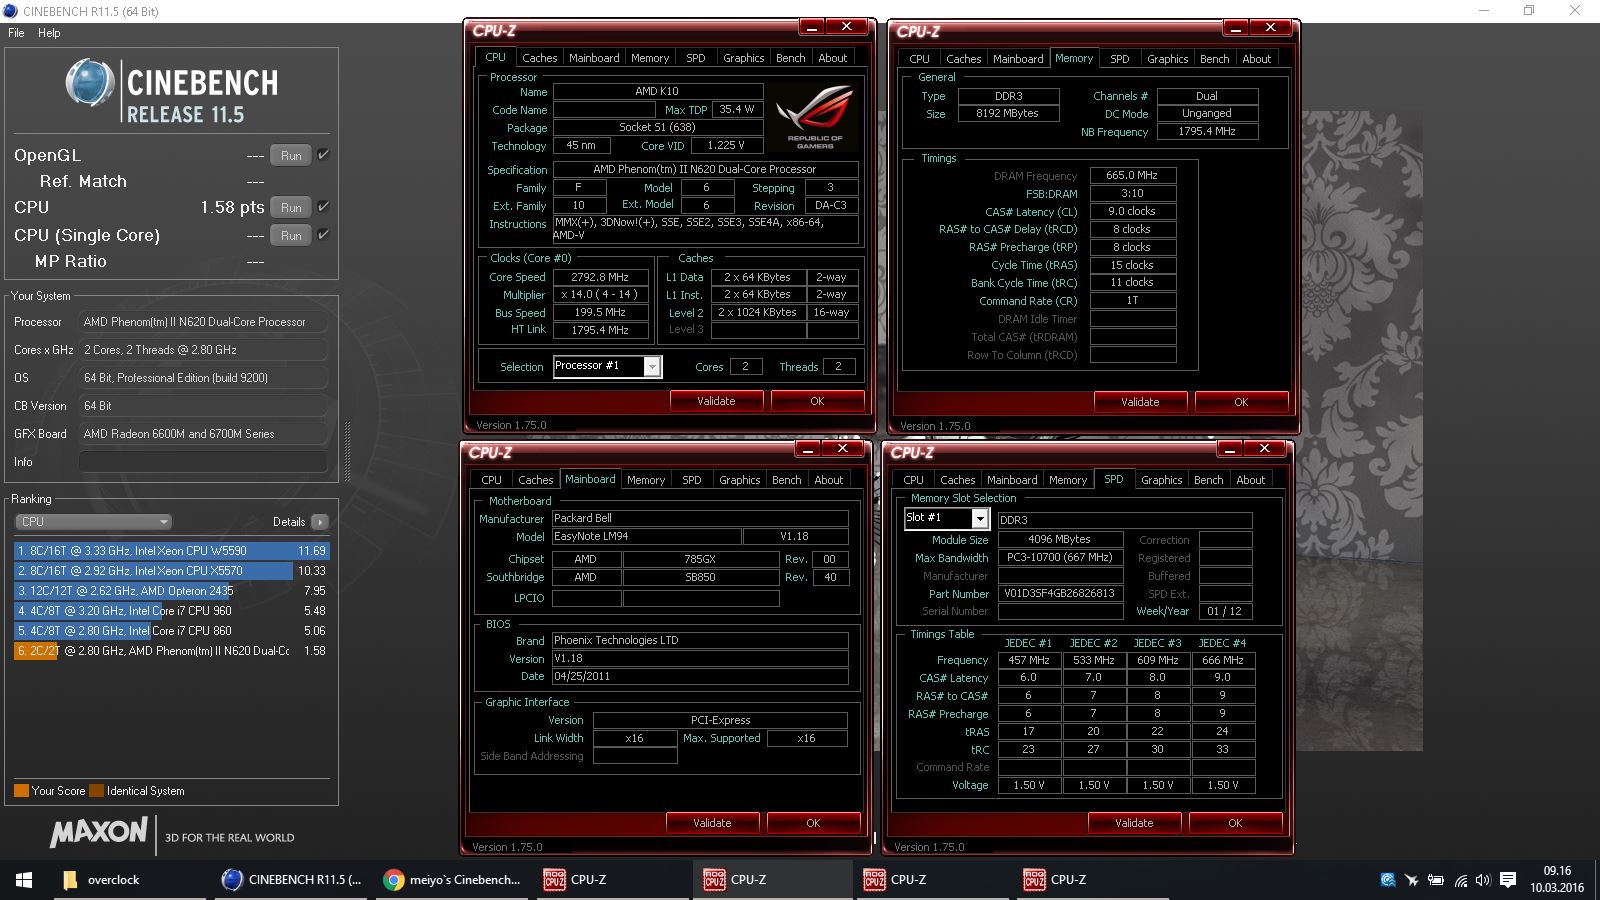Select ranking entry Intel Core i7 CPU 860
1600x900 pixels.
170,631
